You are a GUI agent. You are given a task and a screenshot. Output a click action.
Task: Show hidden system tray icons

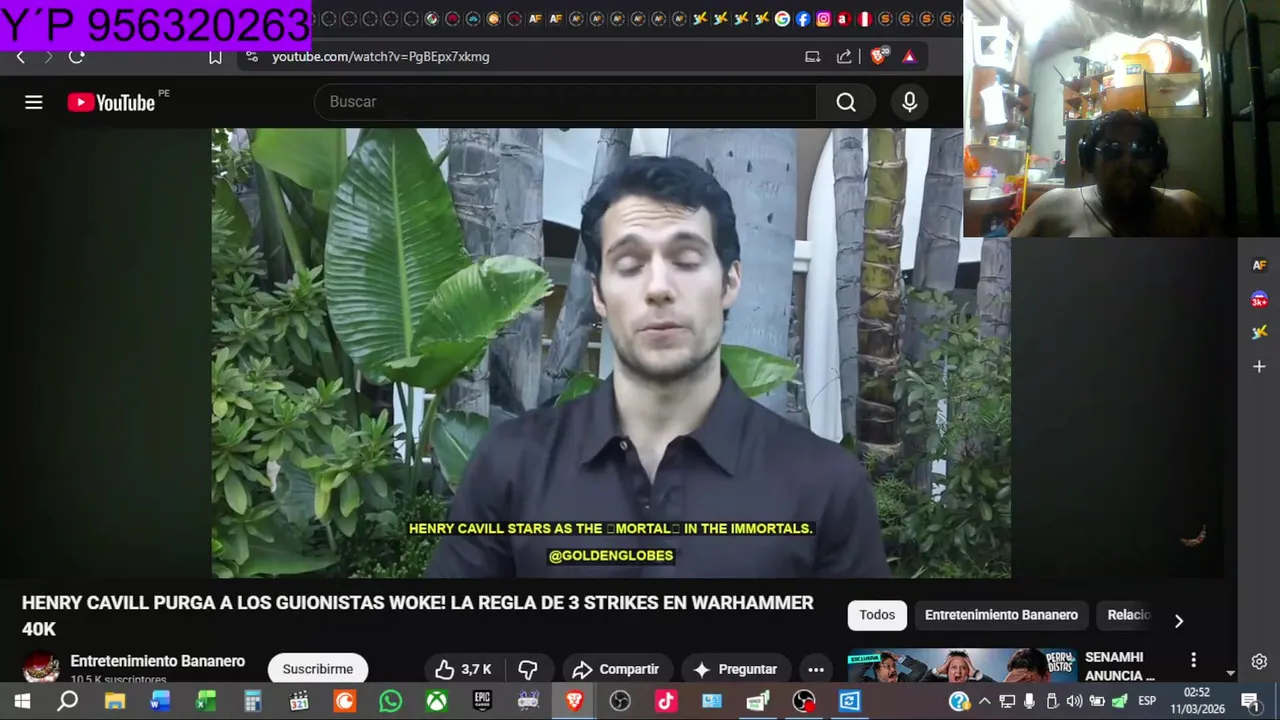pos(985,701)
